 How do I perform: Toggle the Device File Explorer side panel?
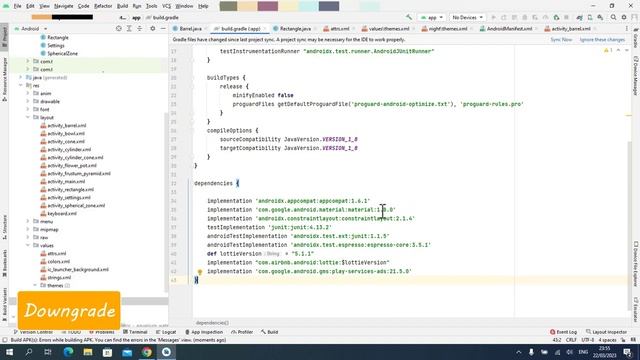point(636,264)
